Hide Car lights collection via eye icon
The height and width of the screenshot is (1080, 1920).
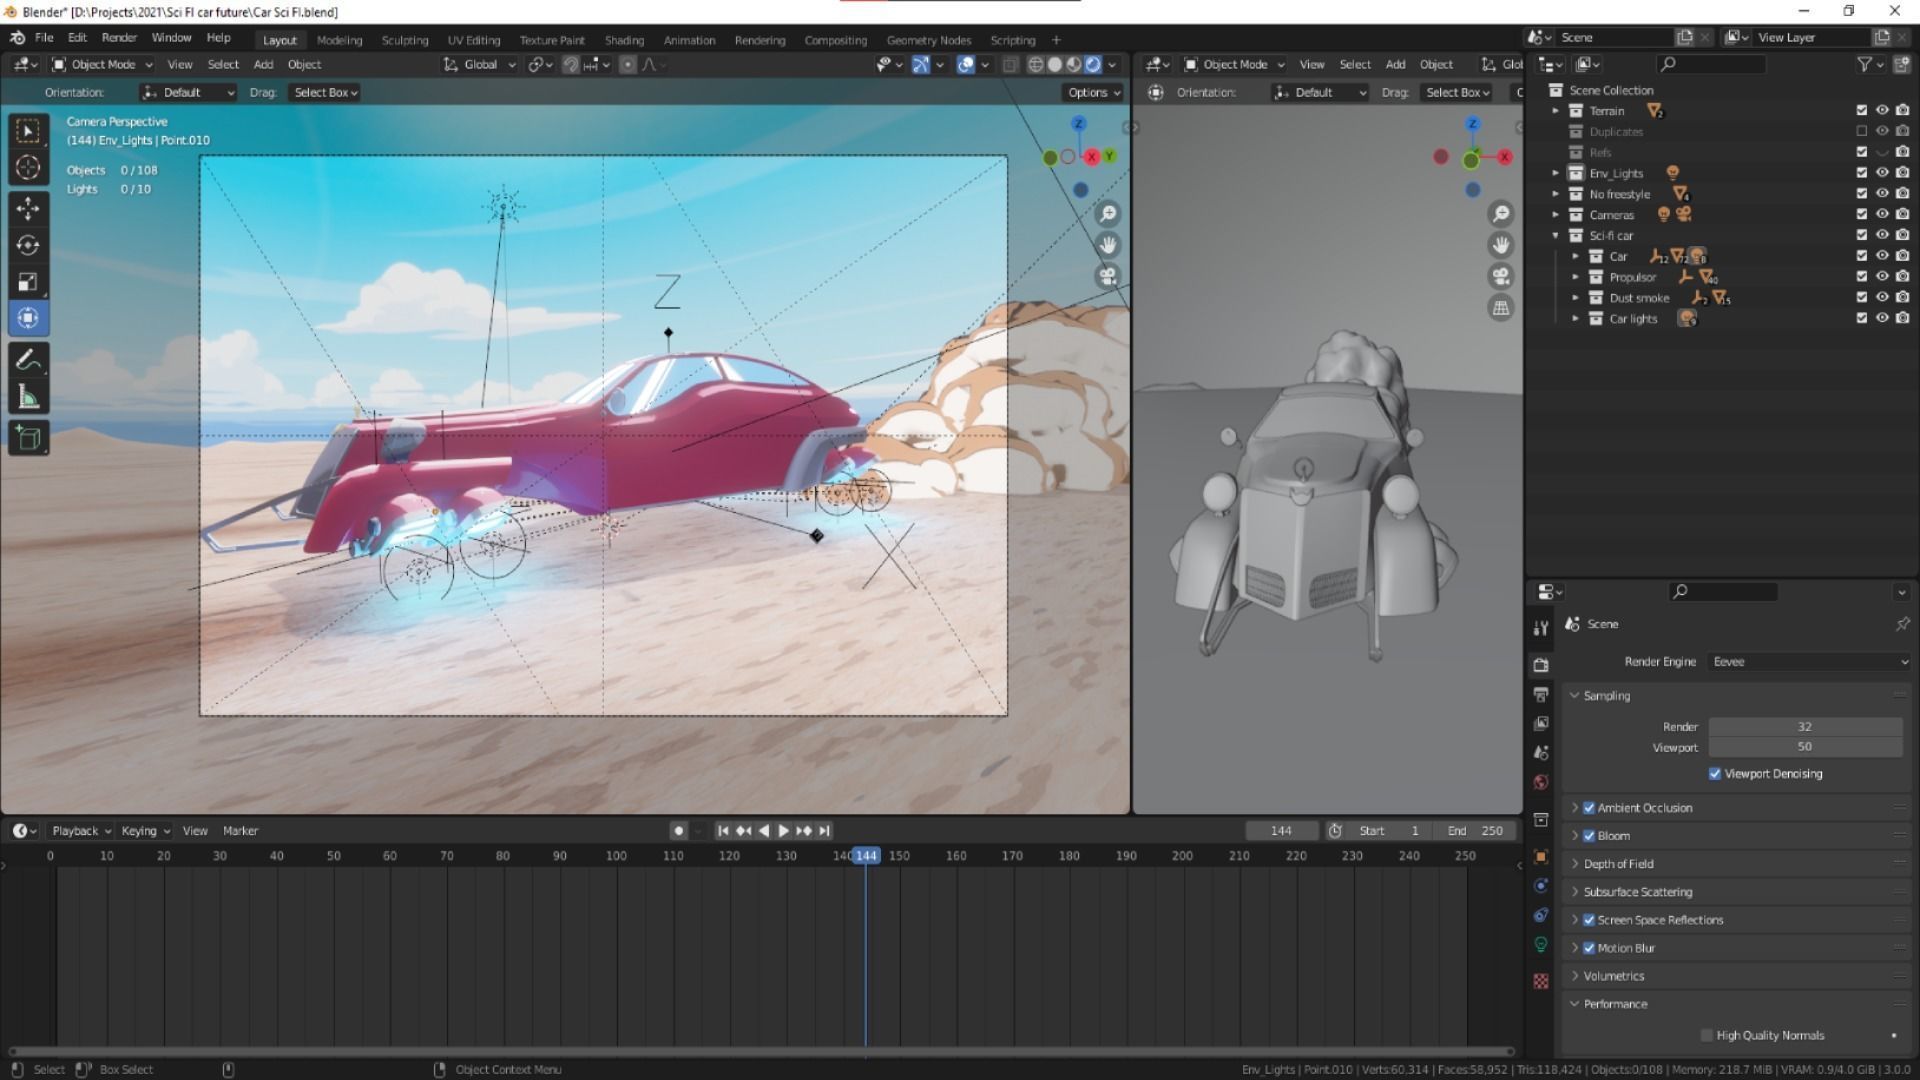click(1882, 319)
